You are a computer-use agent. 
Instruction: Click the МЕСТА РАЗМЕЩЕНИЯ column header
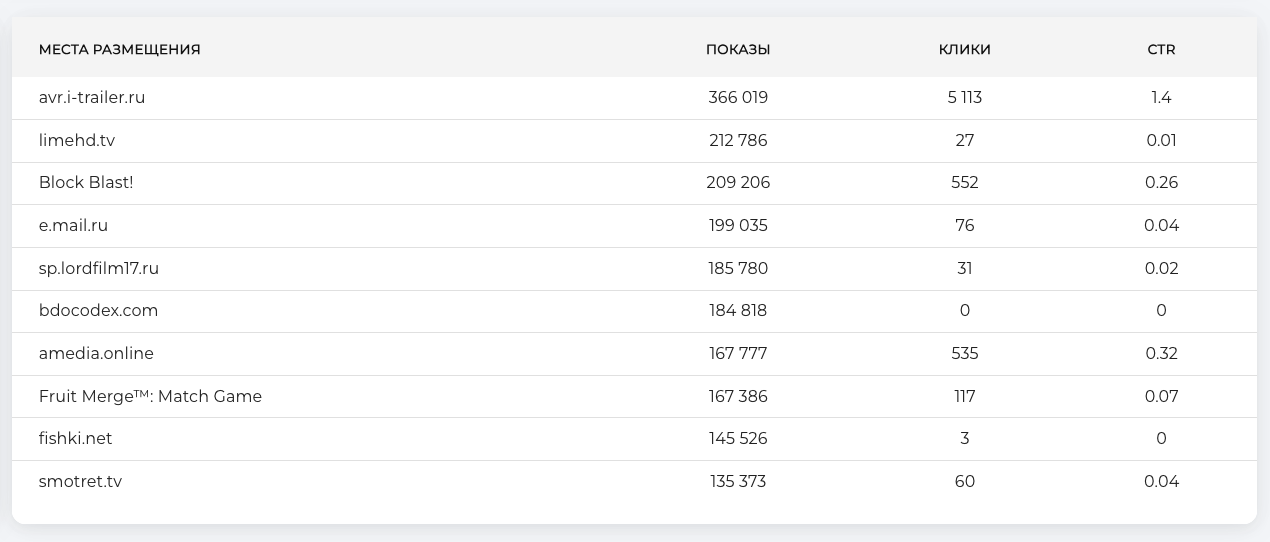(x=119, y=50)
